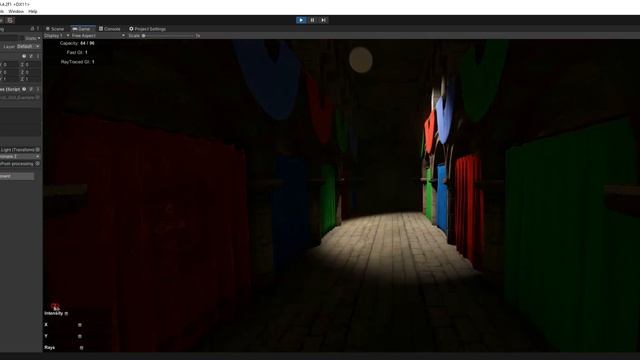Open the Script component help icon
Image resolution: width=640 pixels, height=360 pixels.
click(x=24, y=89)
